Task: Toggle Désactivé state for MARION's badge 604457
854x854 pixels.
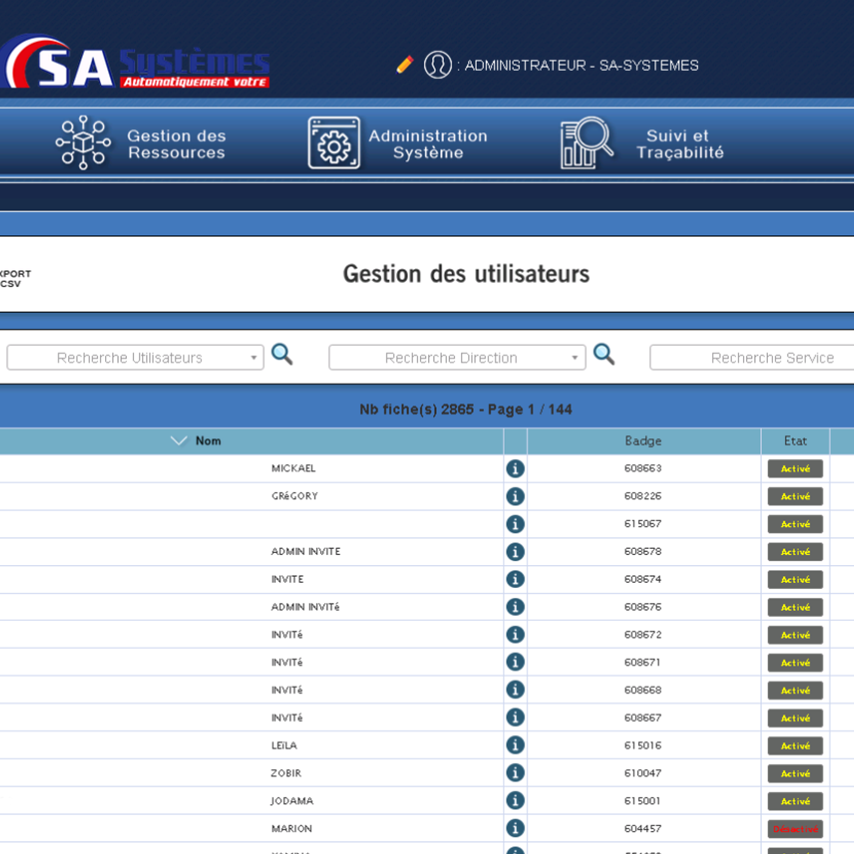Action: (x=795, y=829)
